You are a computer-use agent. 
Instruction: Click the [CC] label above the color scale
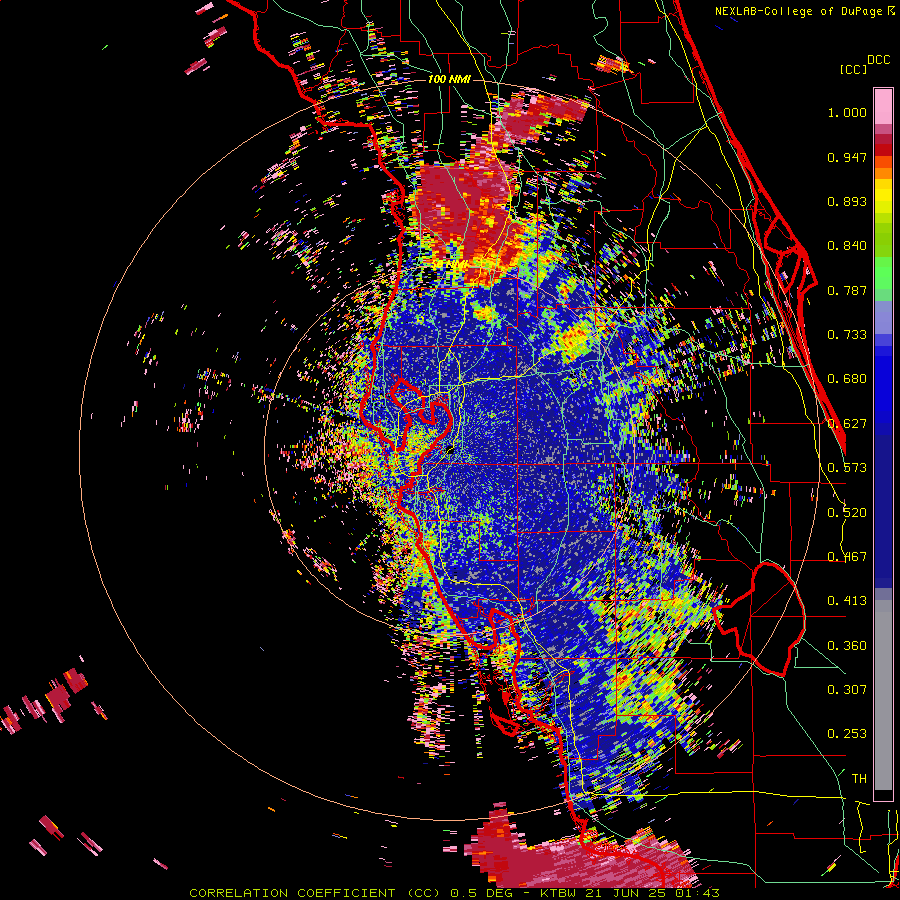[x=853, y=69]
